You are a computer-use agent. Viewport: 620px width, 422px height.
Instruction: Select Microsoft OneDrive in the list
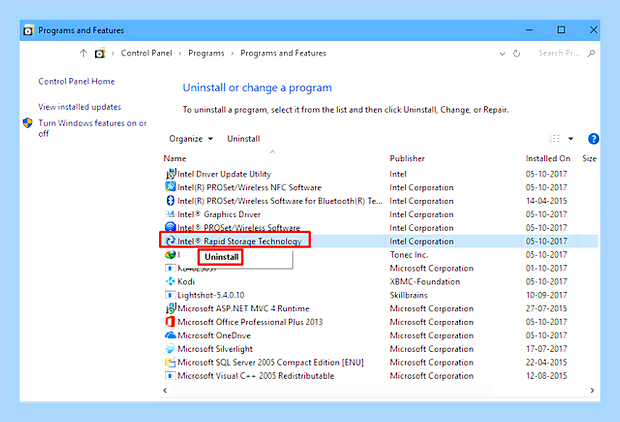214,335
